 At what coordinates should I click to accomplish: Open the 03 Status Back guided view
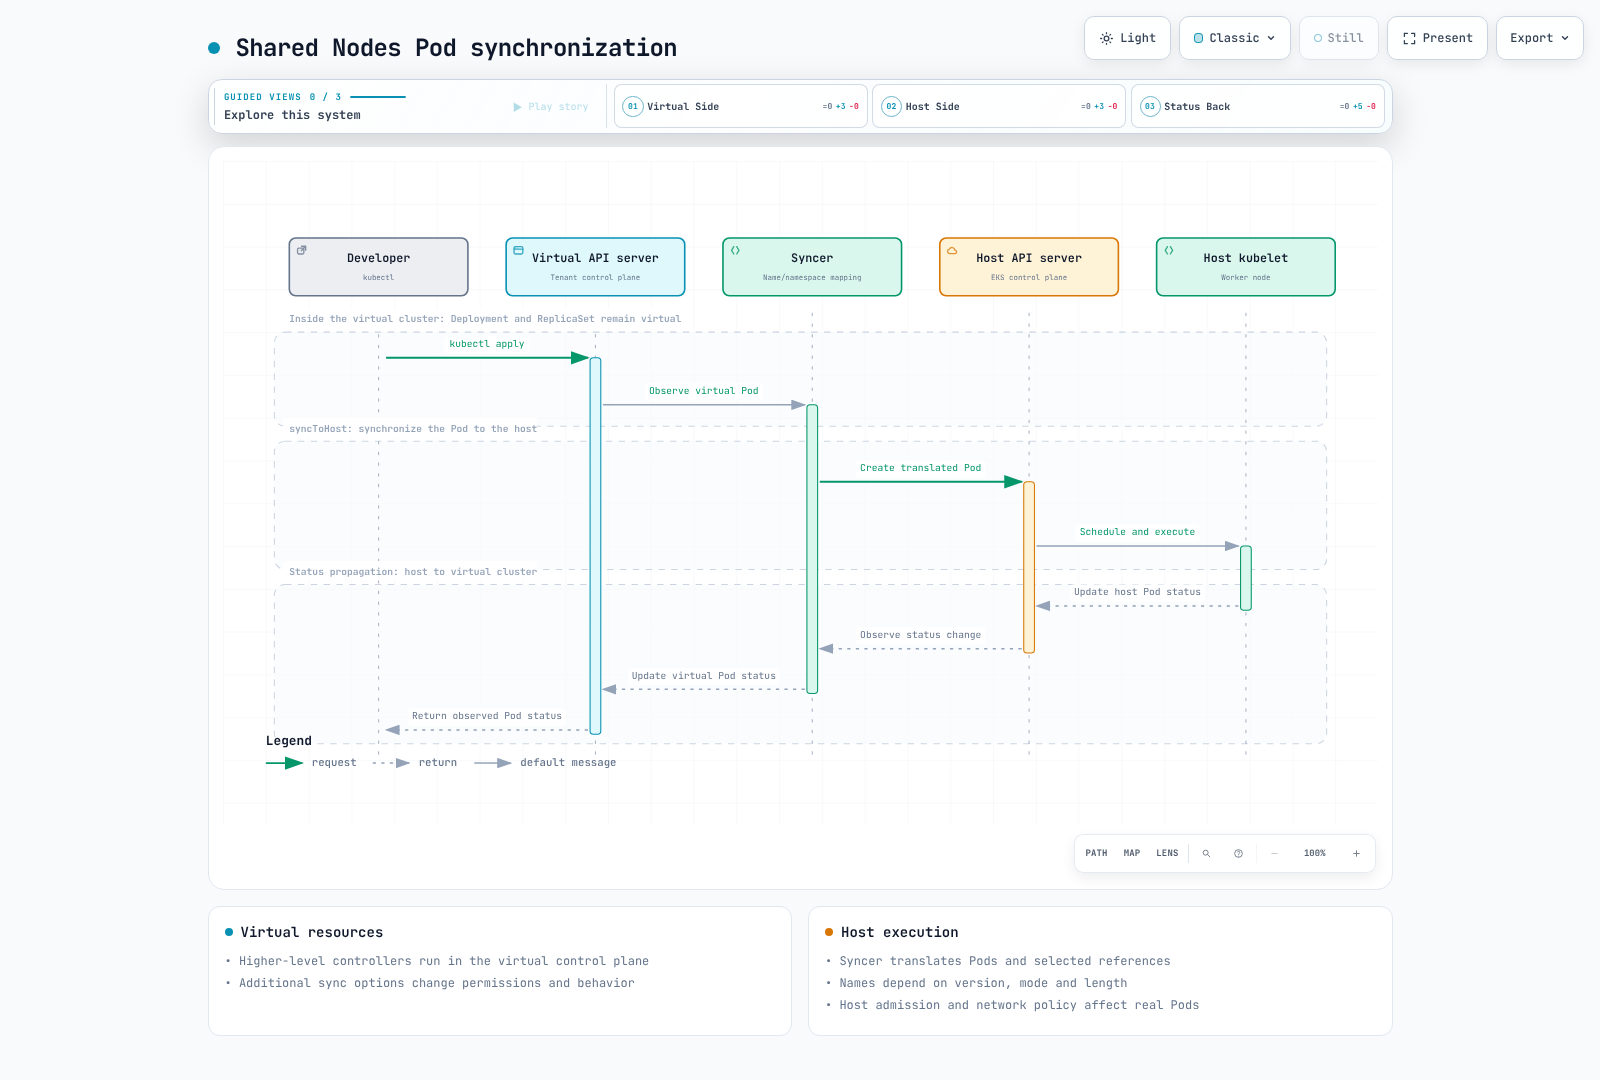(x=1258, y=106)
